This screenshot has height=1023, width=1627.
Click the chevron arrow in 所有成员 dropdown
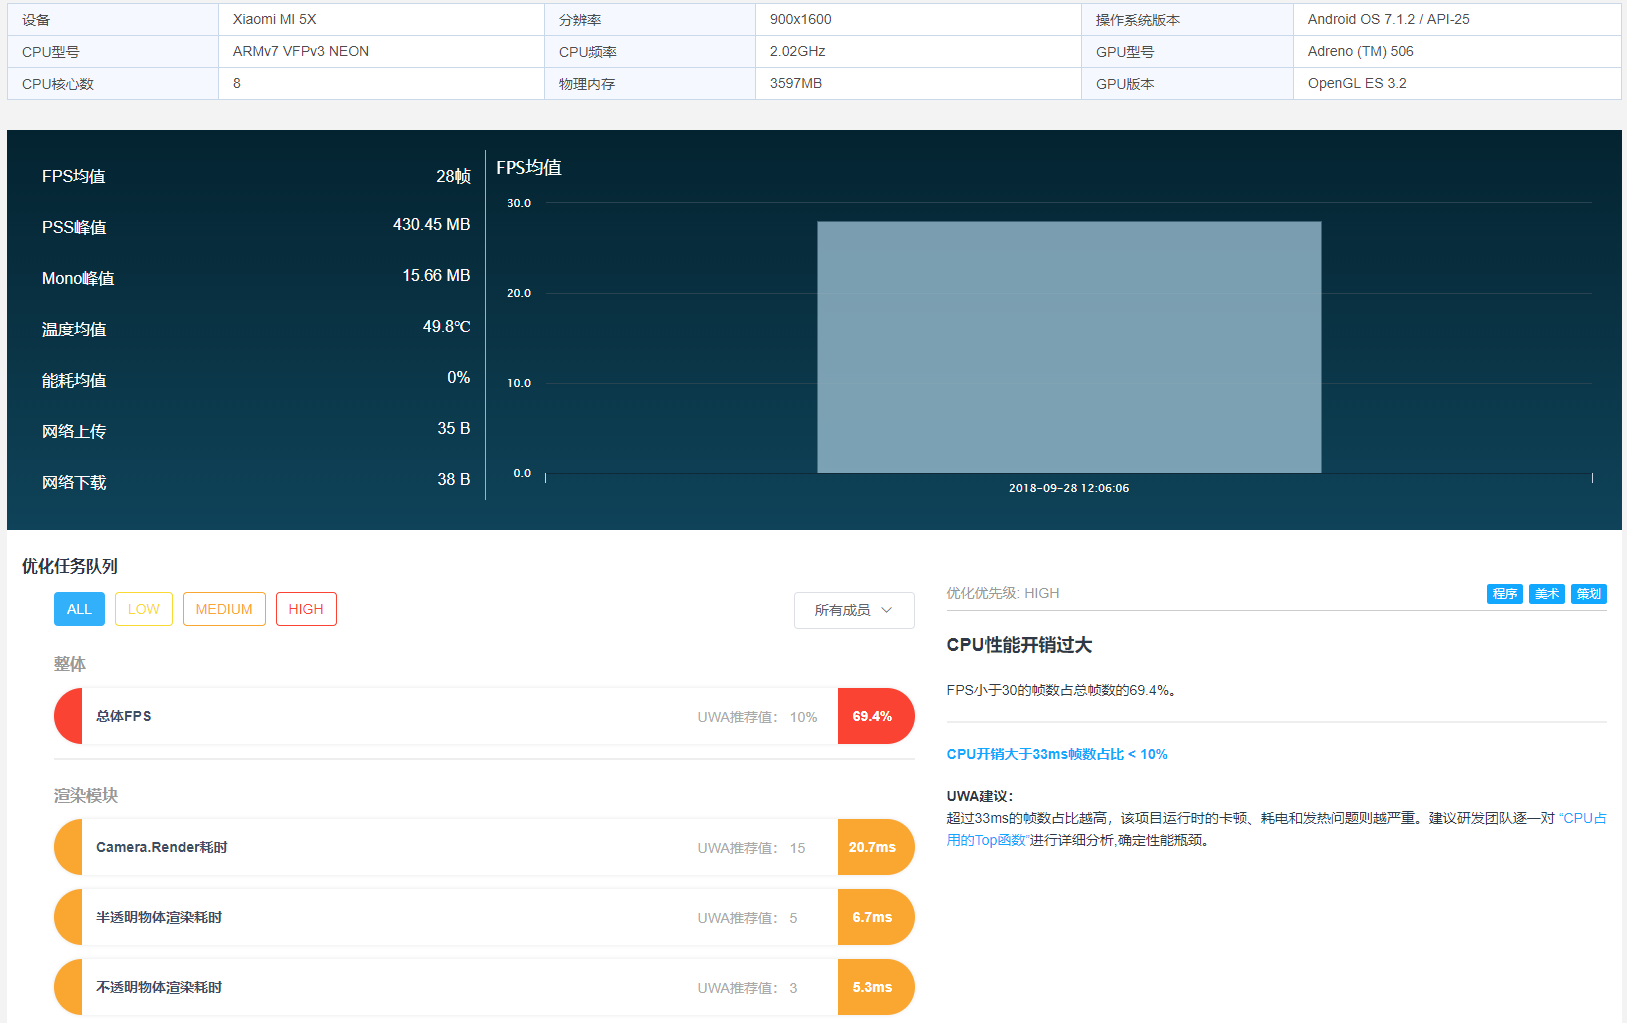click(x=887, y=610)
